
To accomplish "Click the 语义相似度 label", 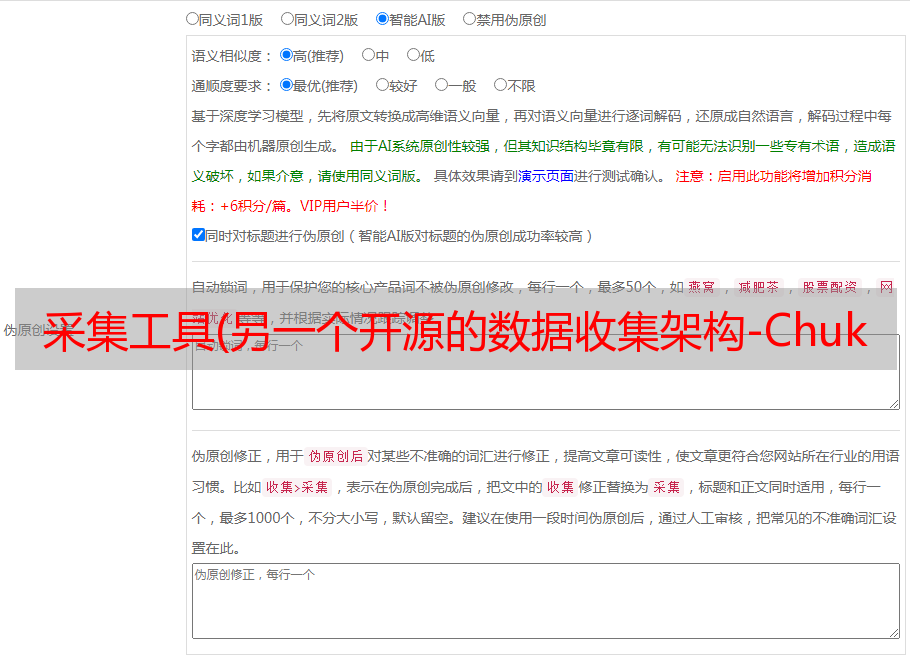I will click(232, 56).
